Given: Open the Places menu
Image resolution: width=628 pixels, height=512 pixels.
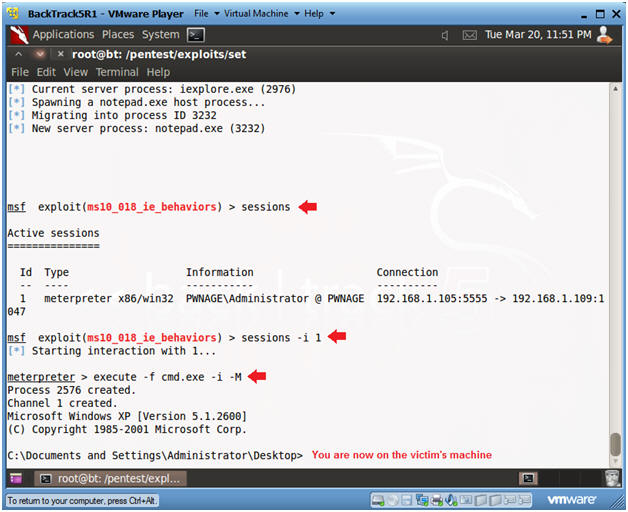Looking at the screenshot, I should (118, 35).
